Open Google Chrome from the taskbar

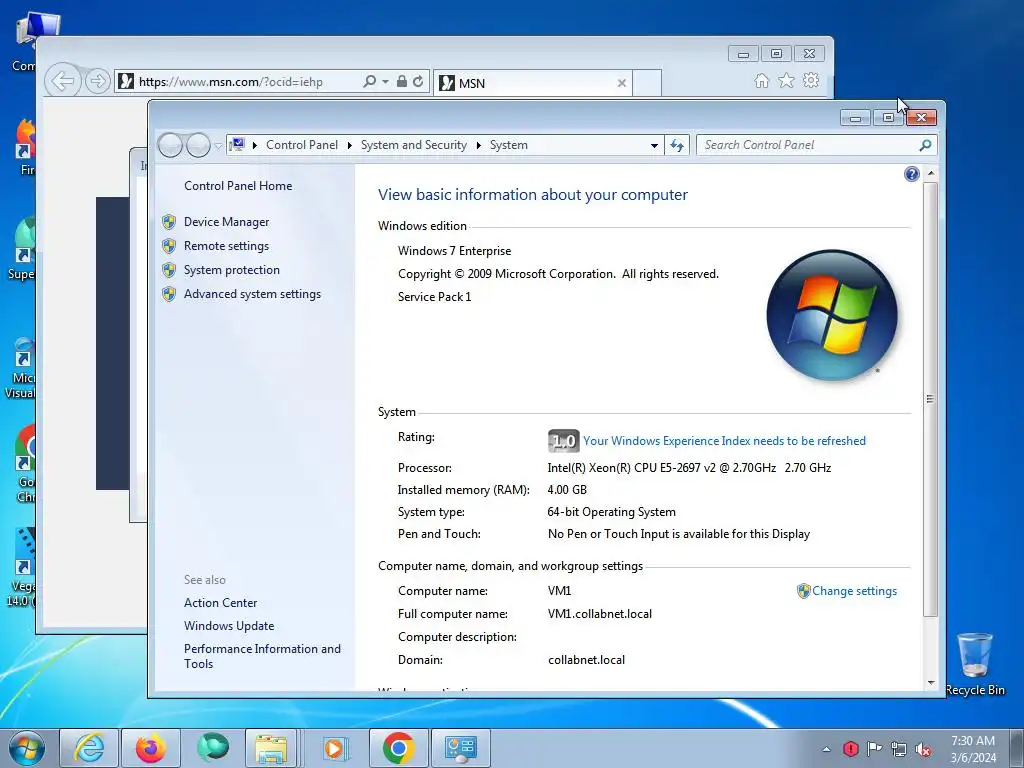pos(398,748)
